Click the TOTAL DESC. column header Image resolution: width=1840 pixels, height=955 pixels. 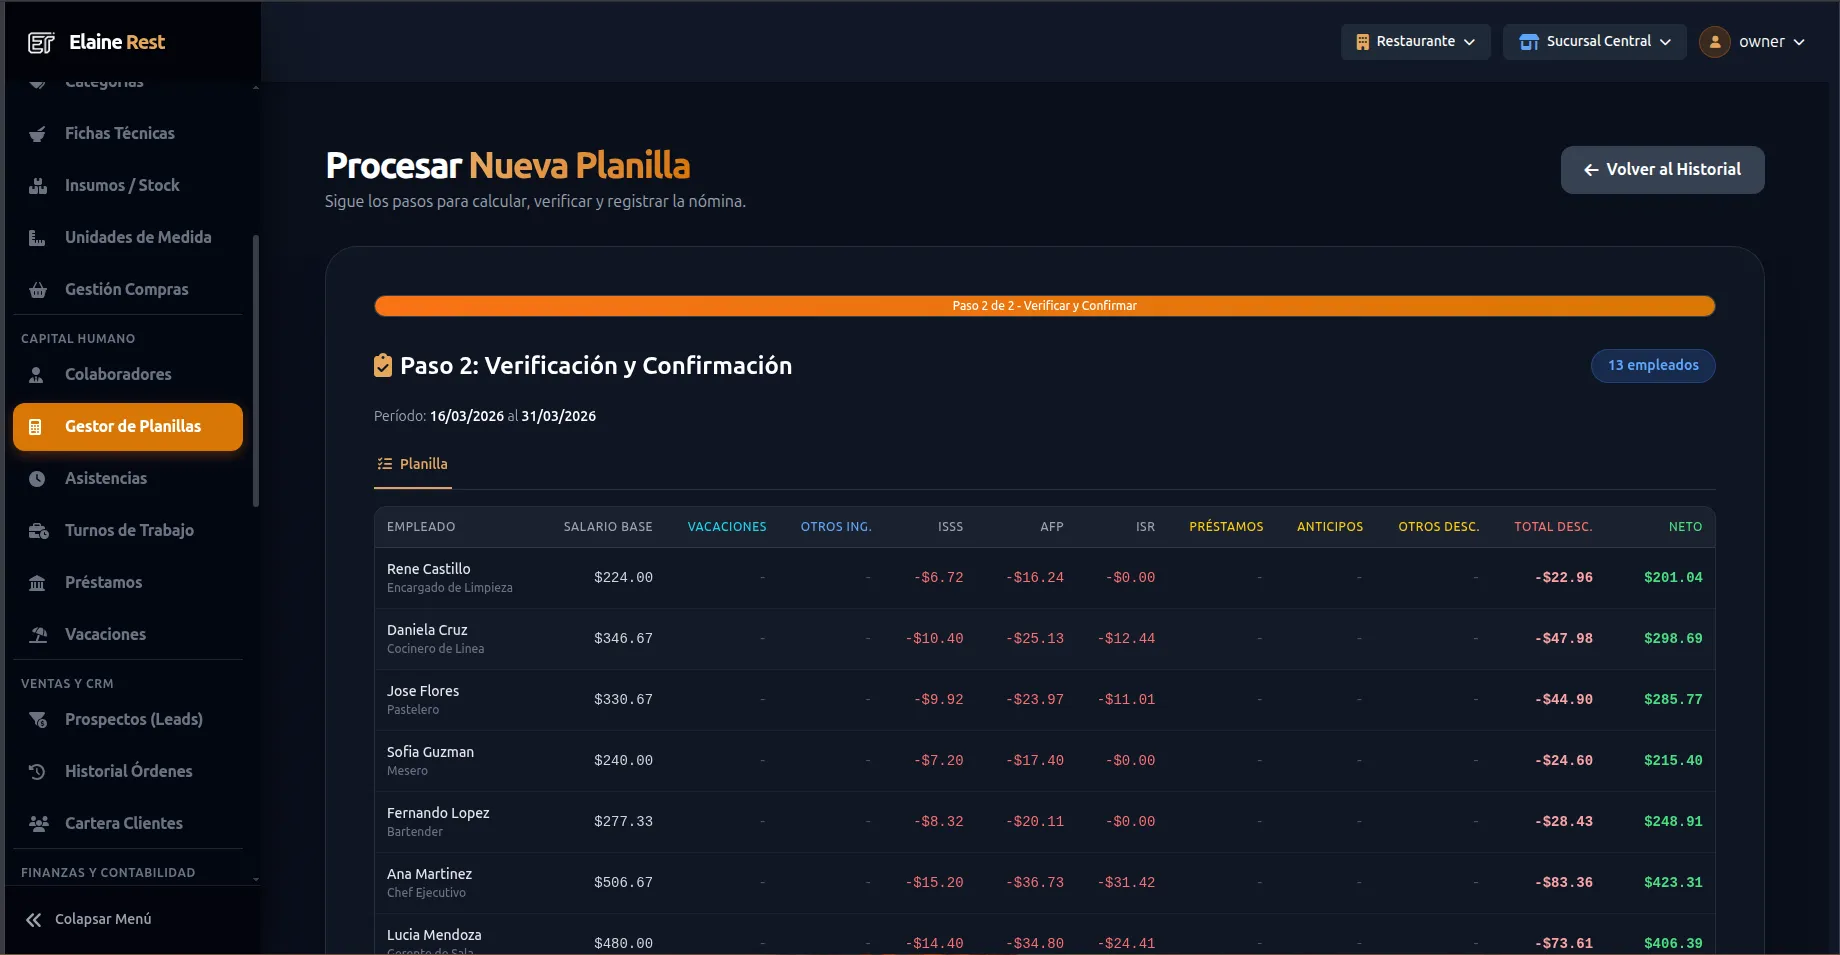(x=1553, y=527)
